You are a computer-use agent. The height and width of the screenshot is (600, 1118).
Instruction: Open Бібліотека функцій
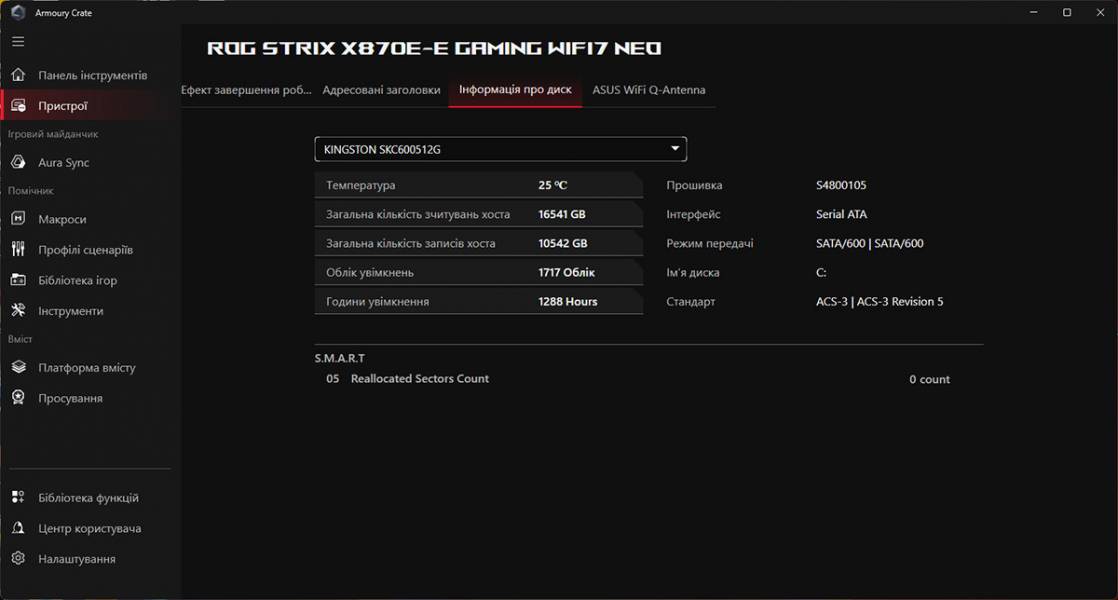tap(86, 497)
